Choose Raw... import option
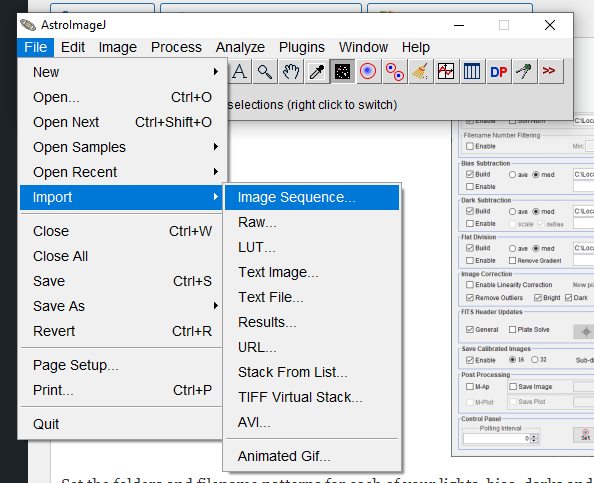This screenshot has height=483, width=594. pos(312,222)
